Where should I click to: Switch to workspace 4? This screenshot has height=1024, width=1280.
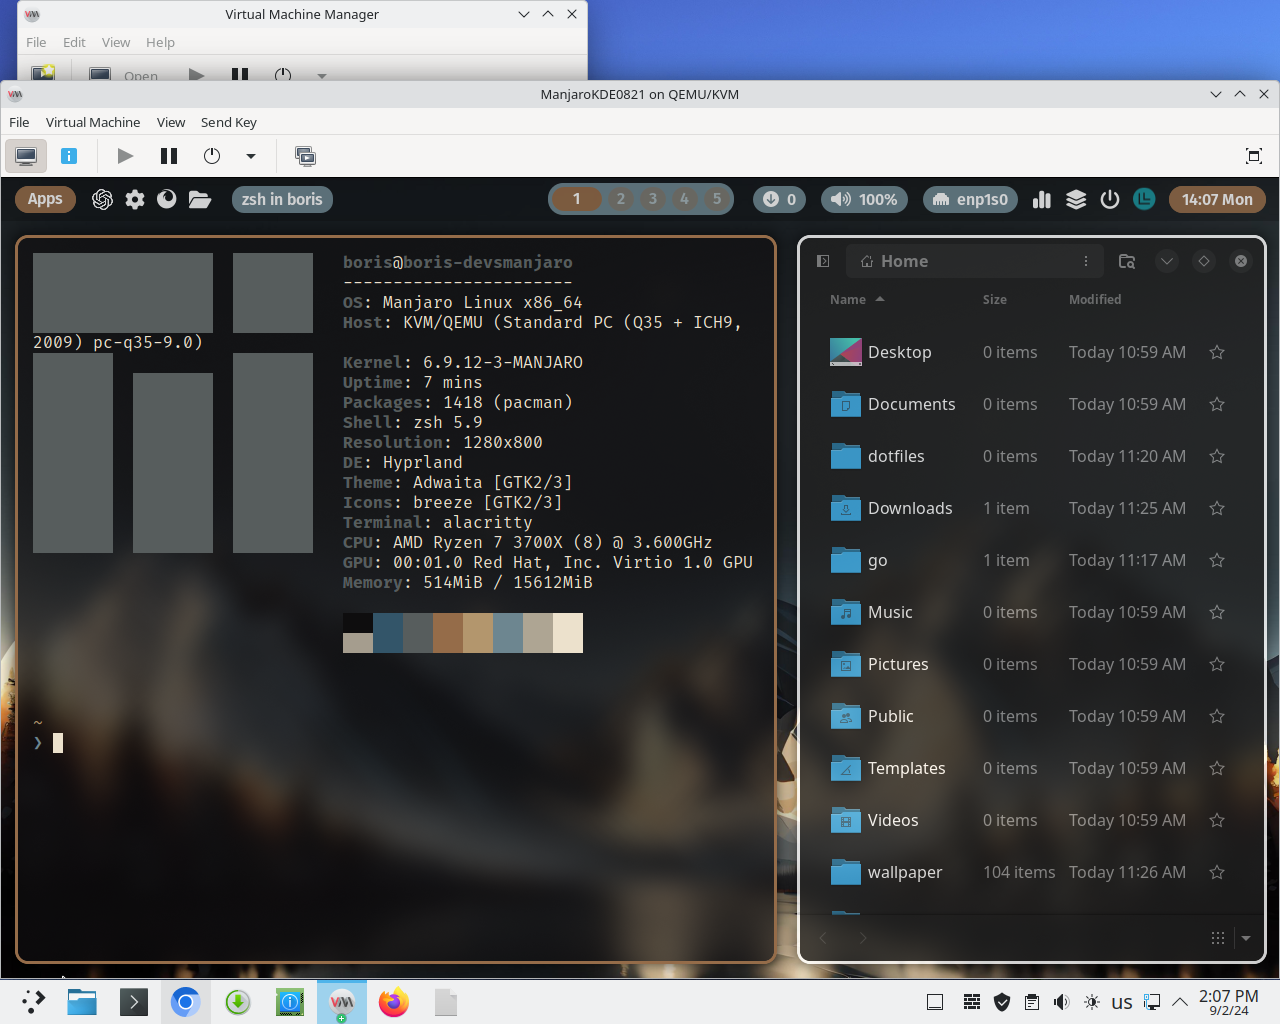pos(685,199)
